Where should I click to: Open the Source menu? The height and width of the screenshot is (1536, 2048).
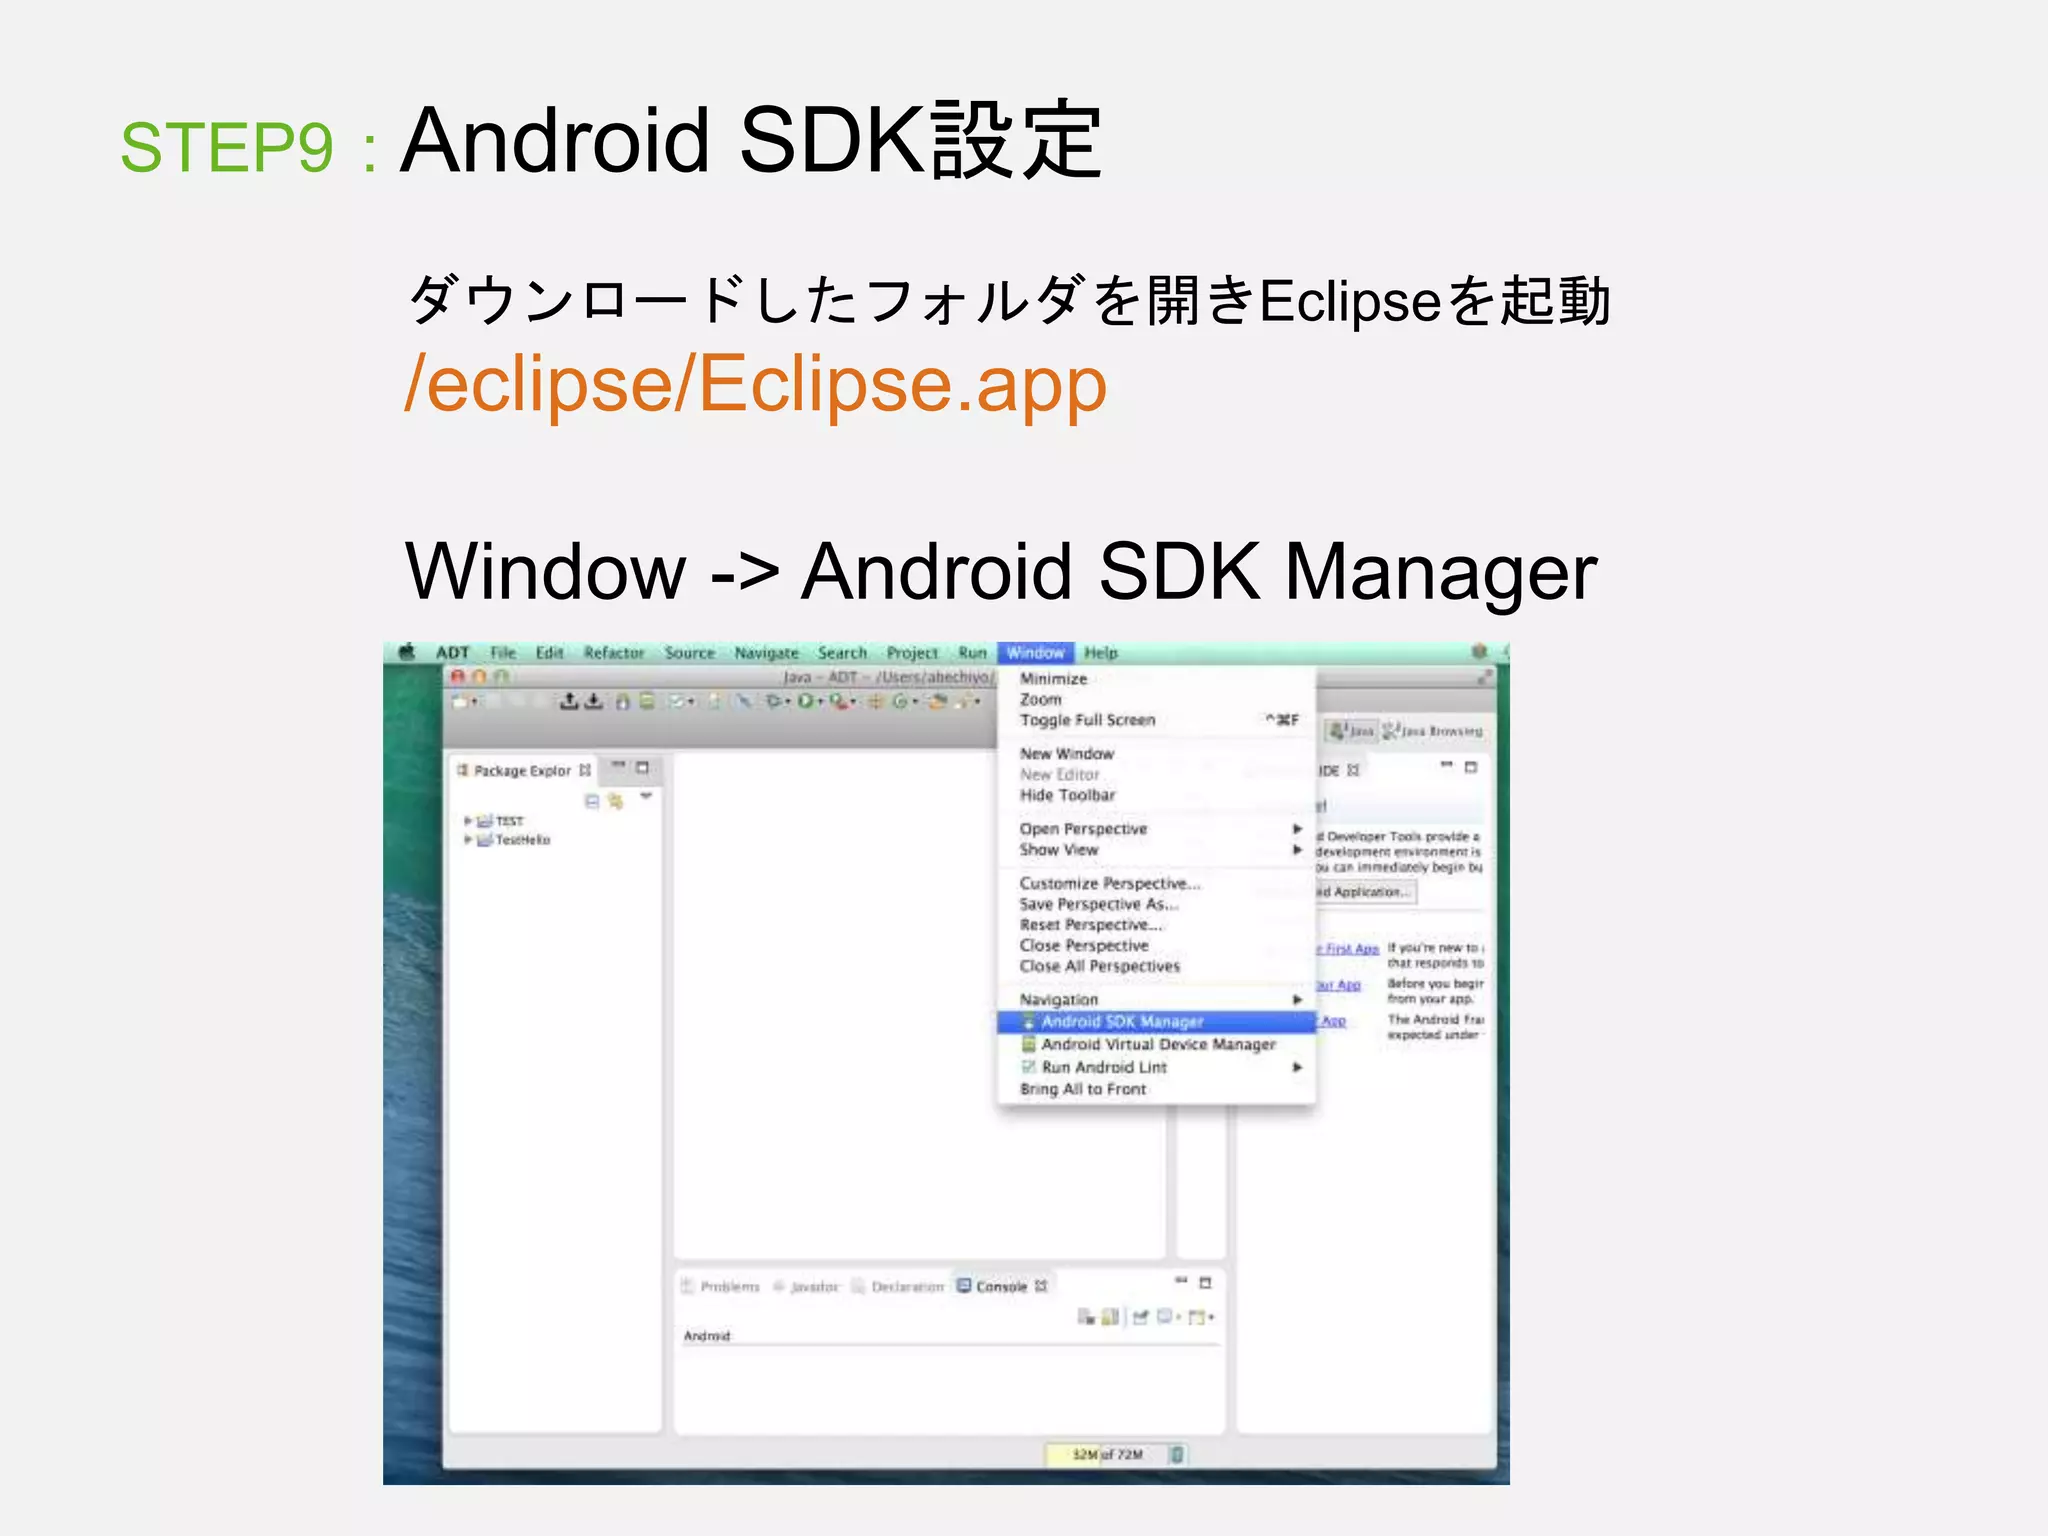tap(690, 653)
